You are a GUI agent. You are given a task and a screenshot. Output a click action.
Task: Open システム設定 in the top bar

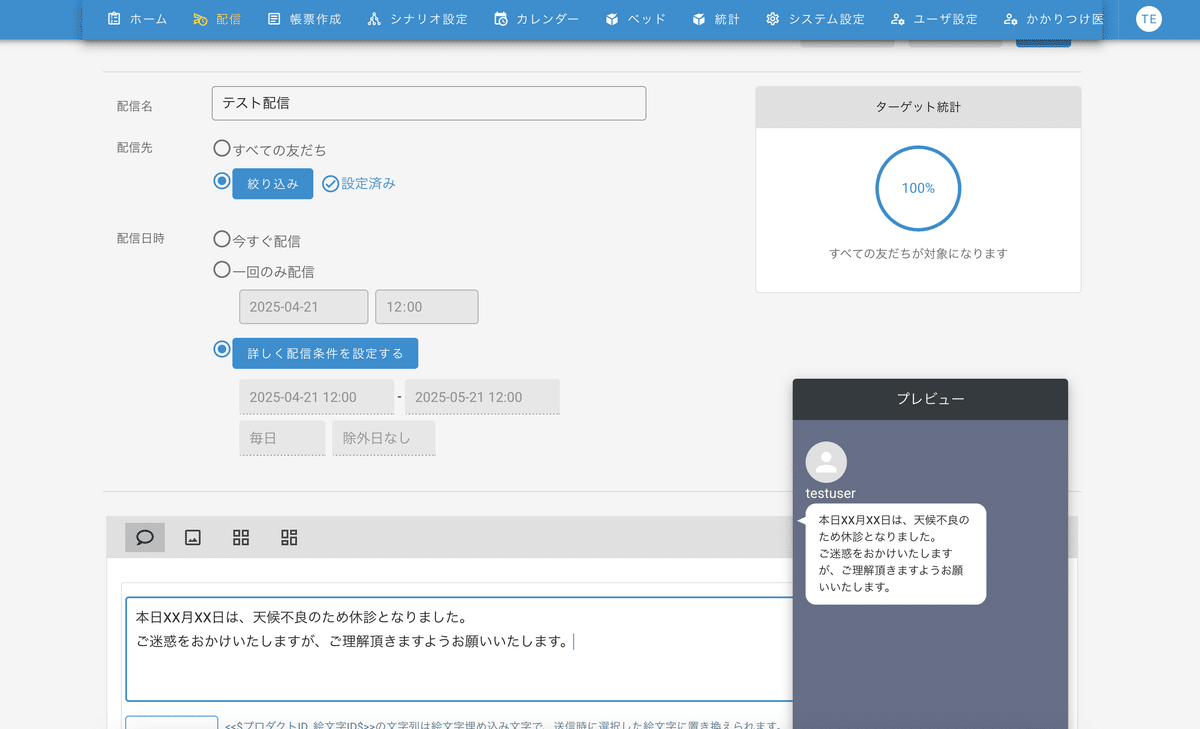814,19
